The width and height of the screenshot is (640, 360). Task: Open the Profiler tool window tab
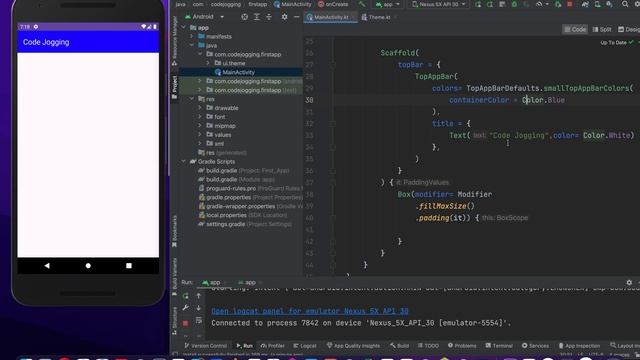[x=272, y=346]
